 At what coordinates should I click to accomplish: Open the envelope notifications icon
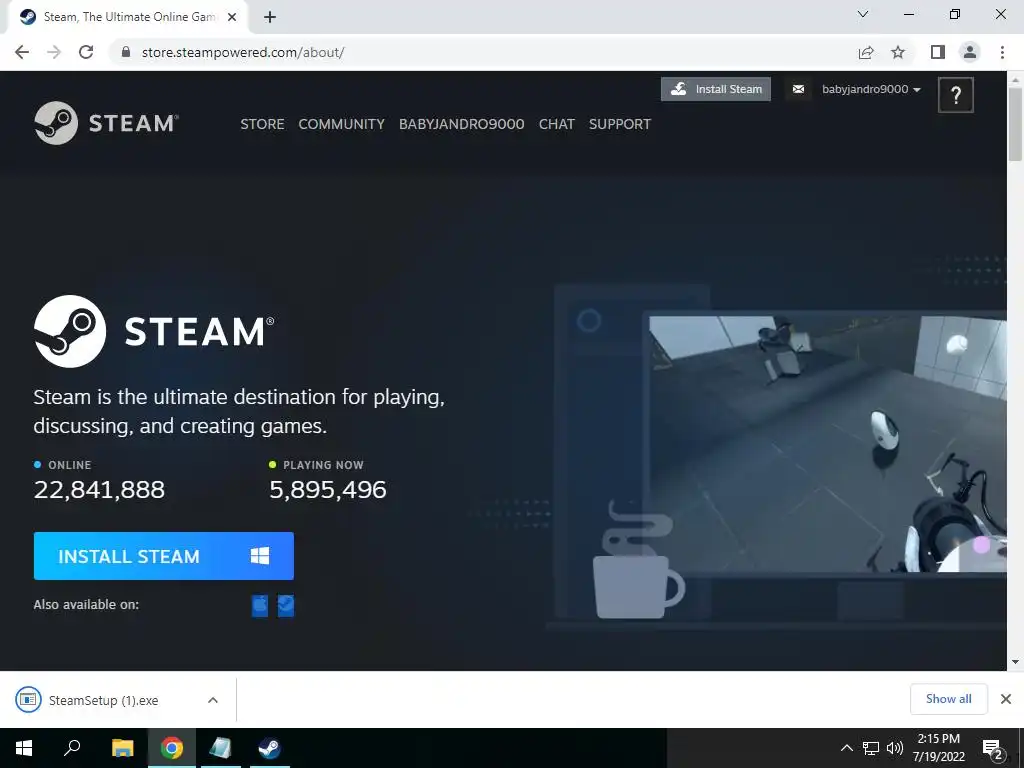pos(798,89)
